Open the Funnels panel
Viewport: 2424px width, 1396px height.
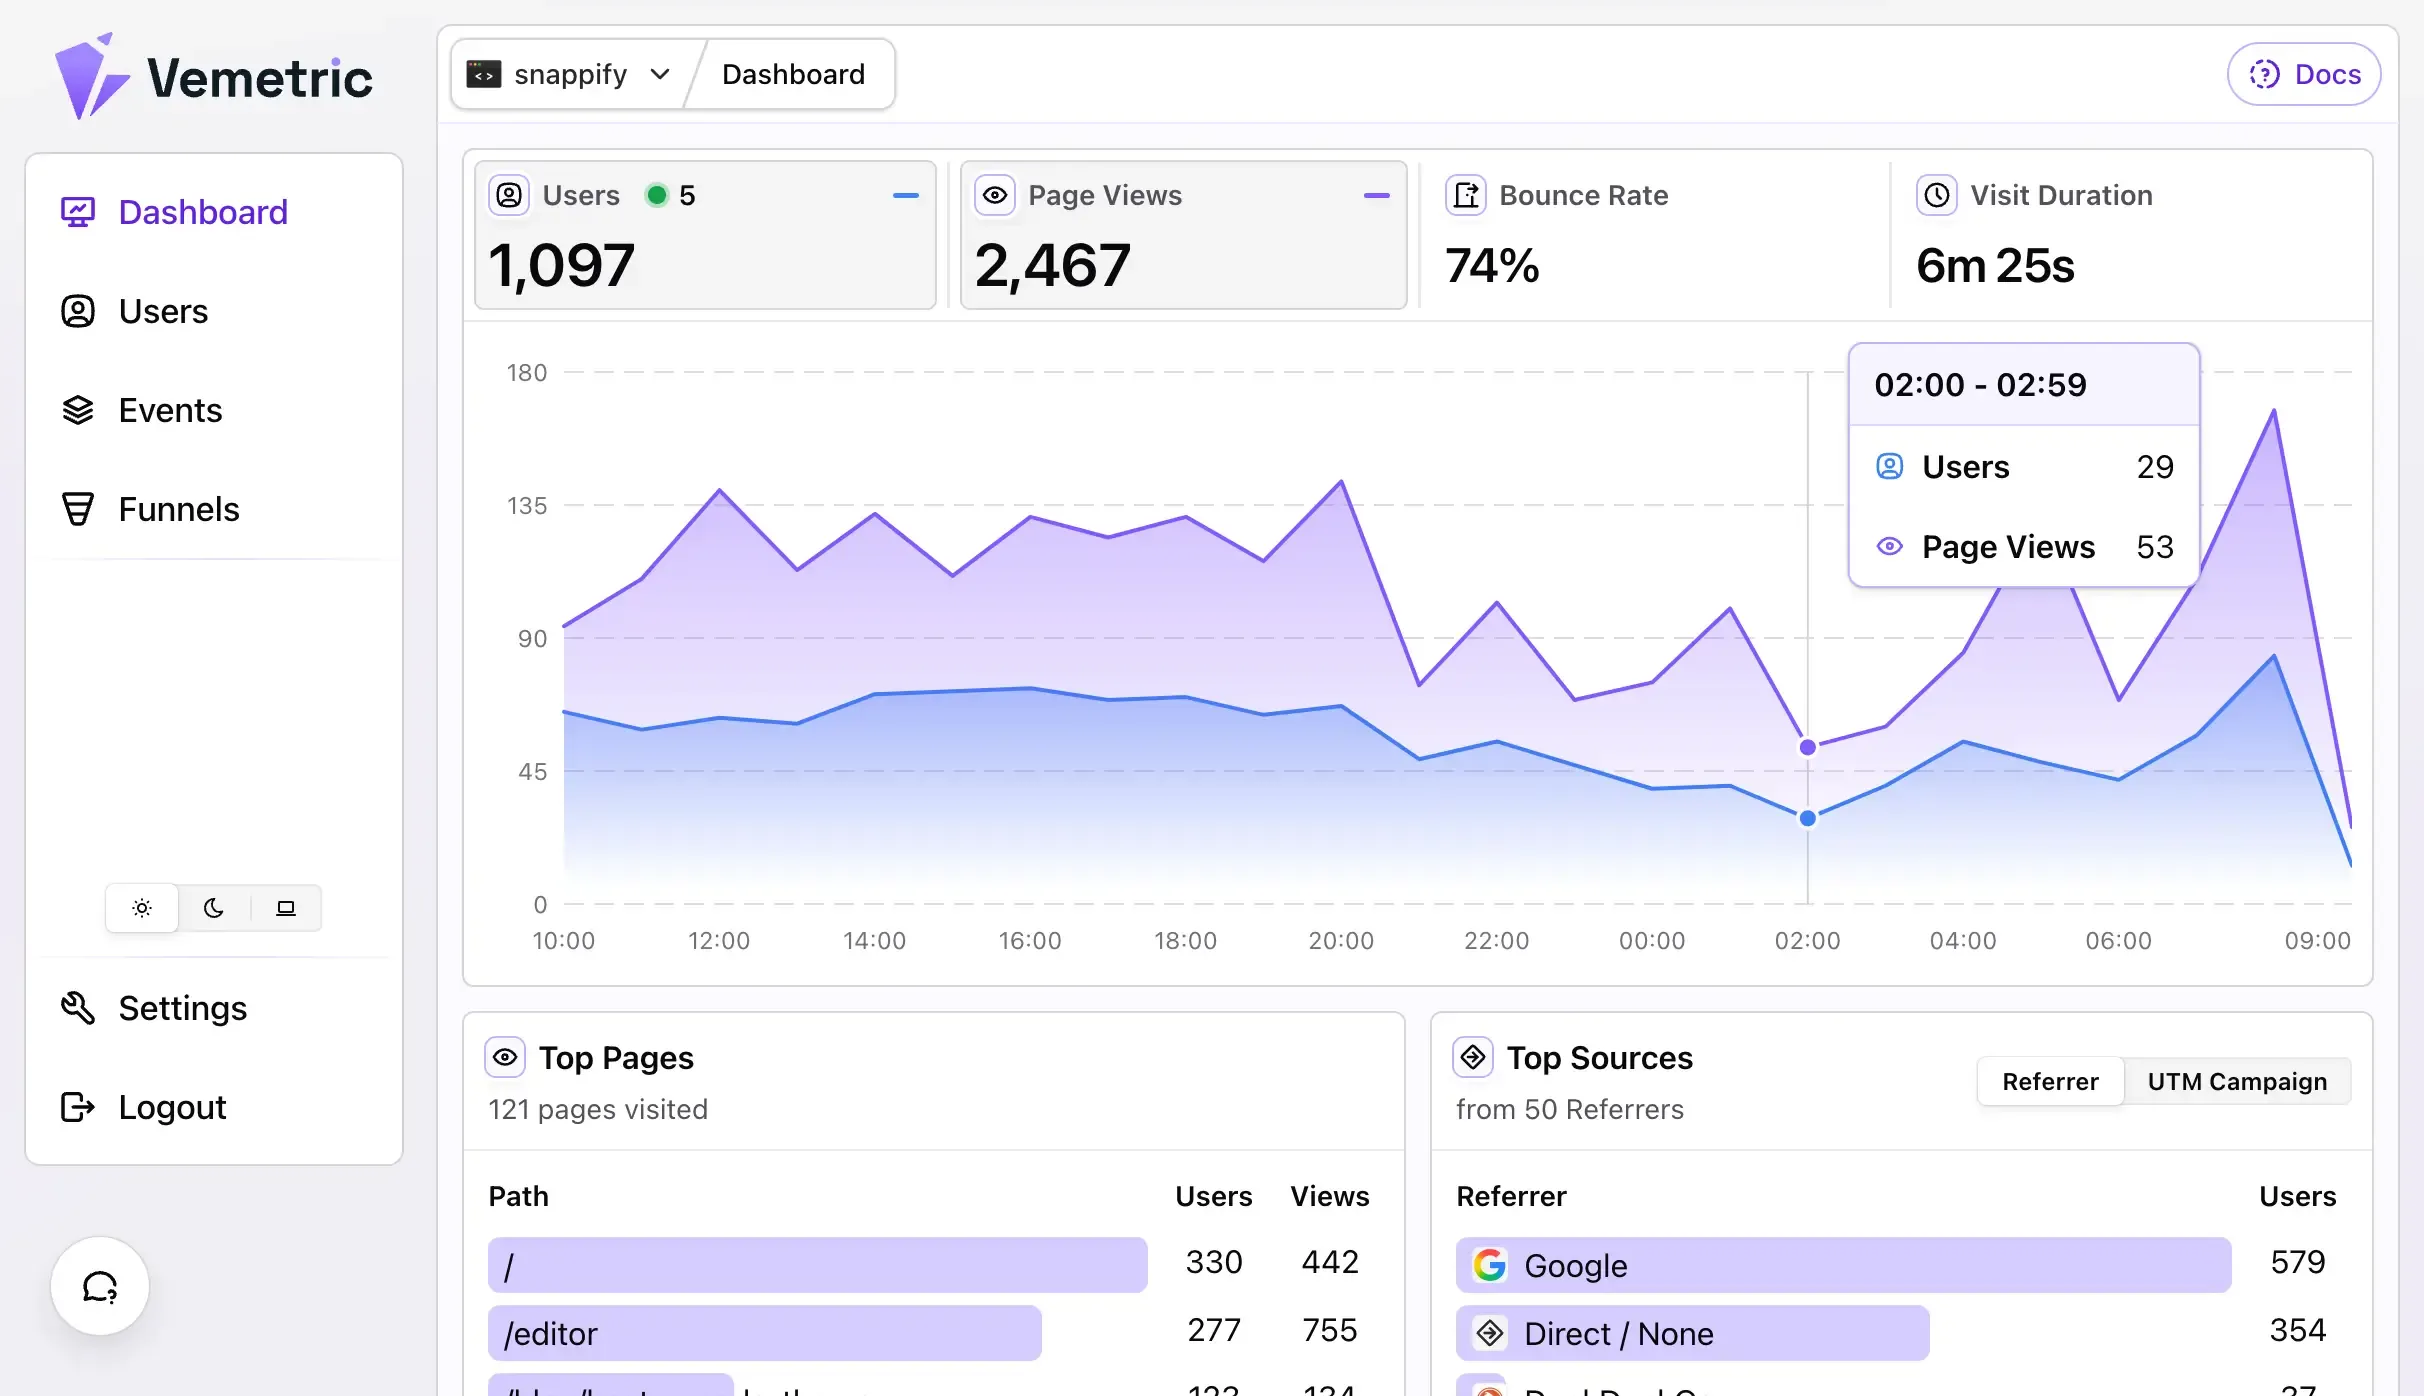tap(178, 508)
